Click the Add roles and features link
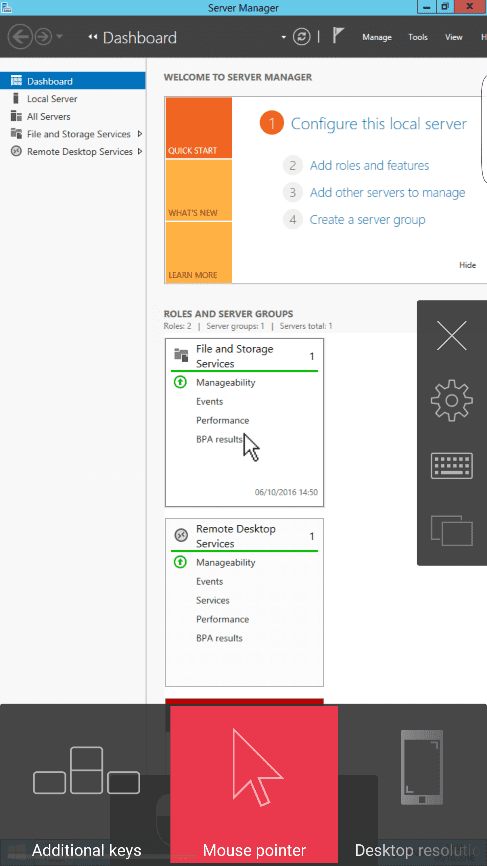This screenshot has height=866, width=487. click(x=369, y=165)
